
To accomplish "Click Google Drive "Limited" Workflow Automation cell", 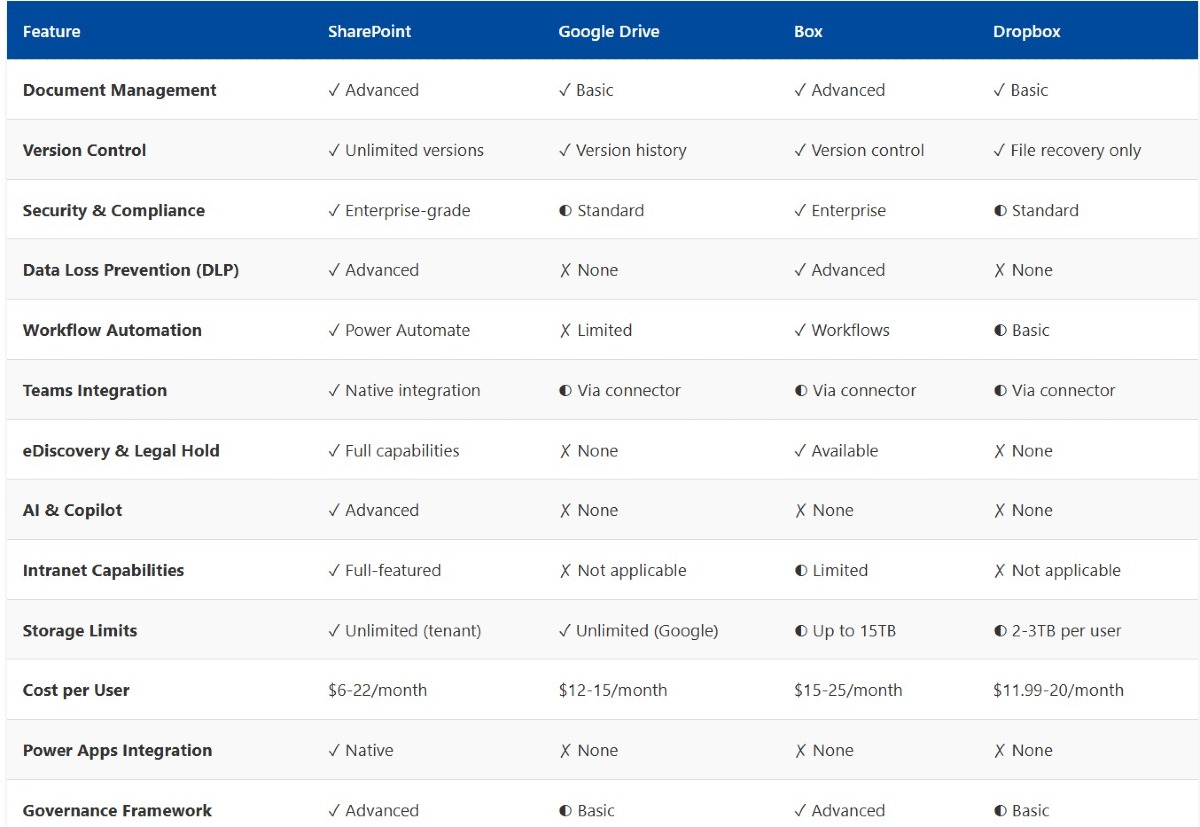I will [595, 330].
